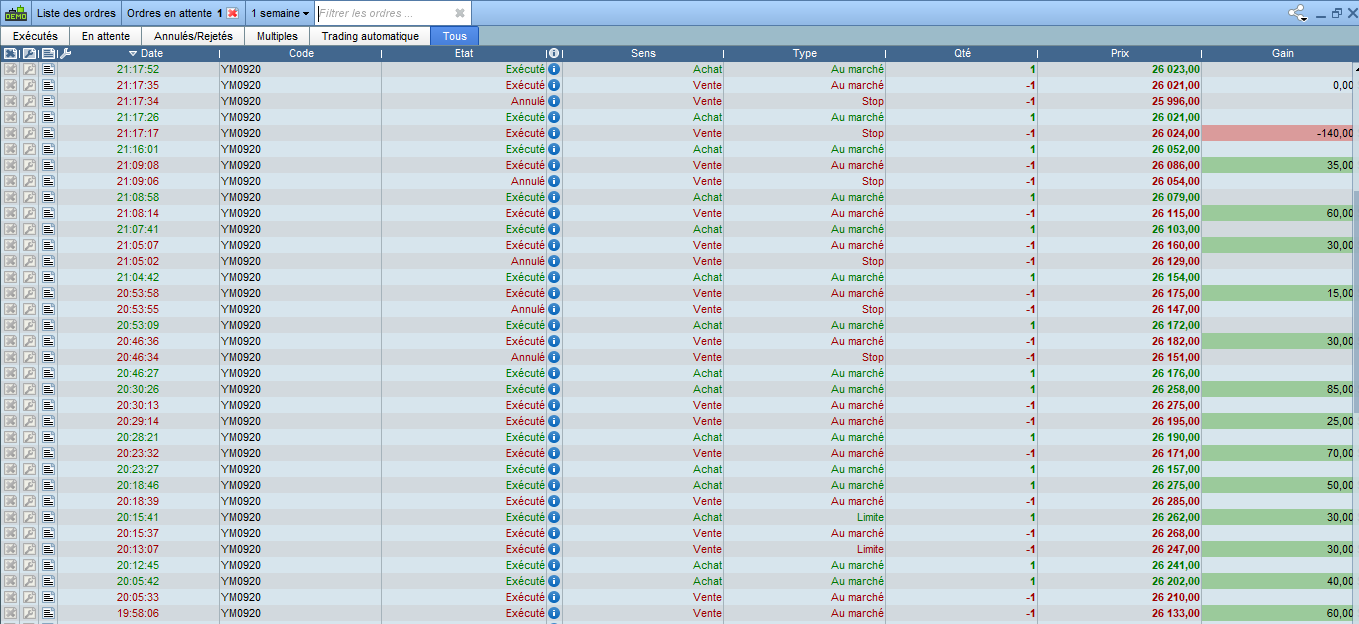Open details document of 21:05:02 order
The image size is (1359, 624).
(49, 261)
